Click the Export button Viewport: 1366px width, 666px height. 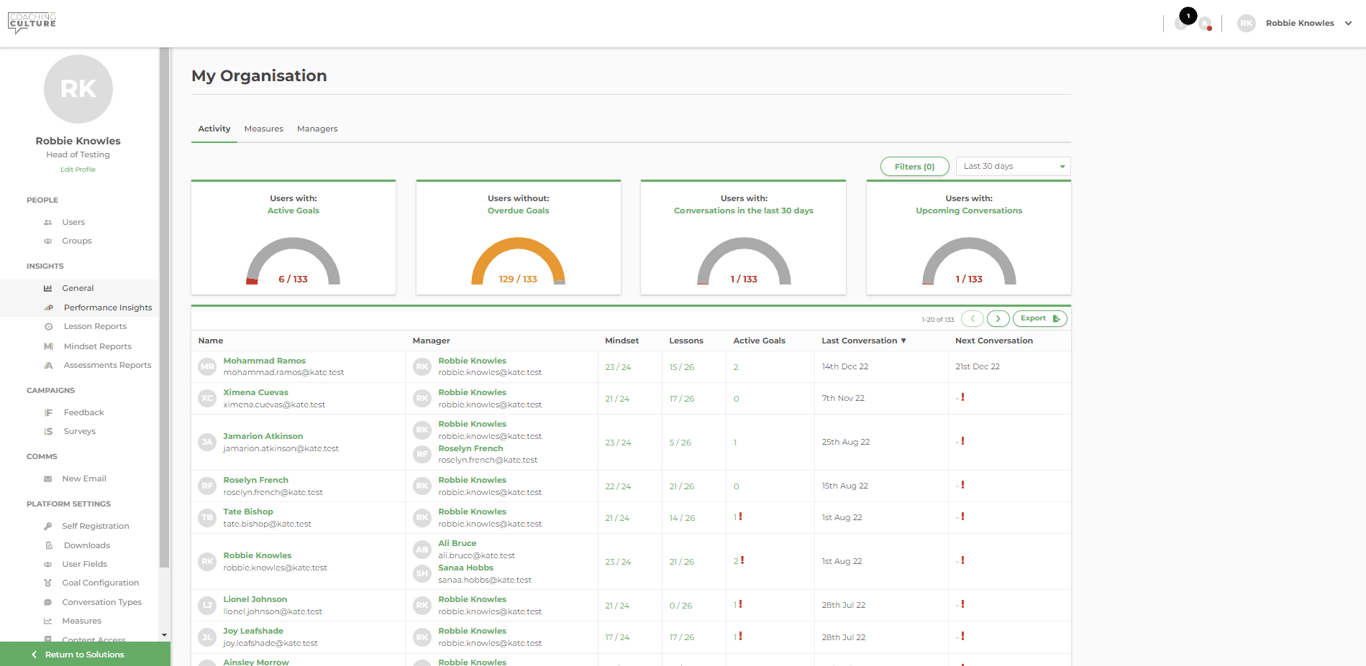1039,319
